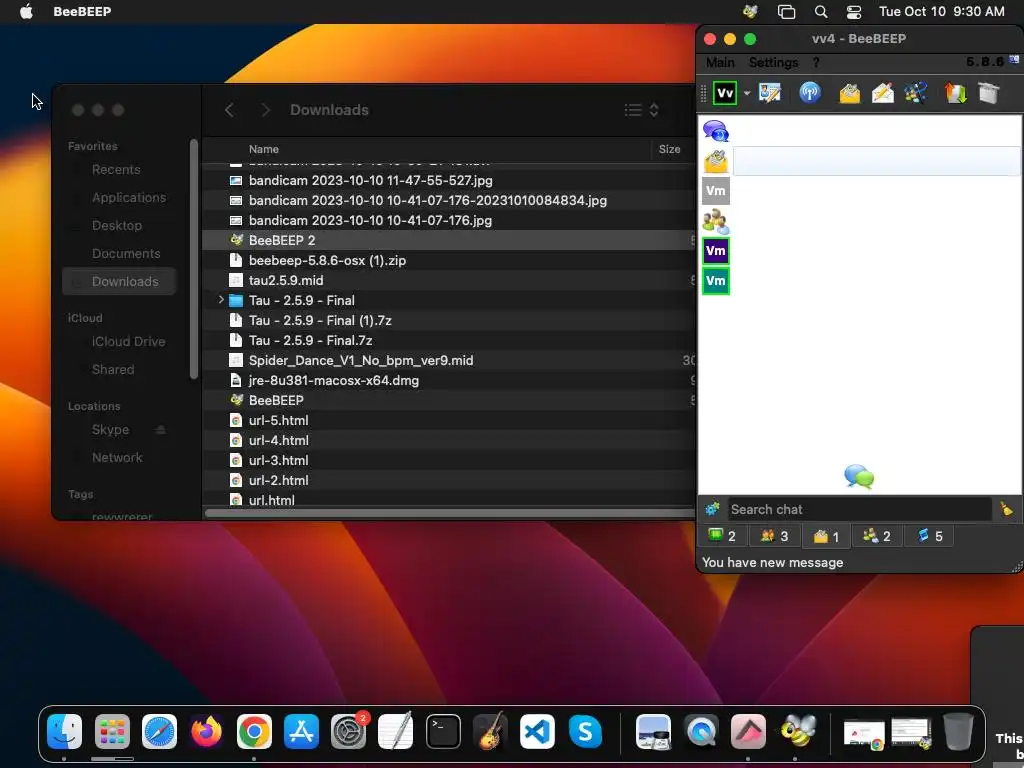The height and width of the screenshot is (768, 1024).
Task: Select Desktop in Finder sidebar
Action: click(x=116, y=225)
